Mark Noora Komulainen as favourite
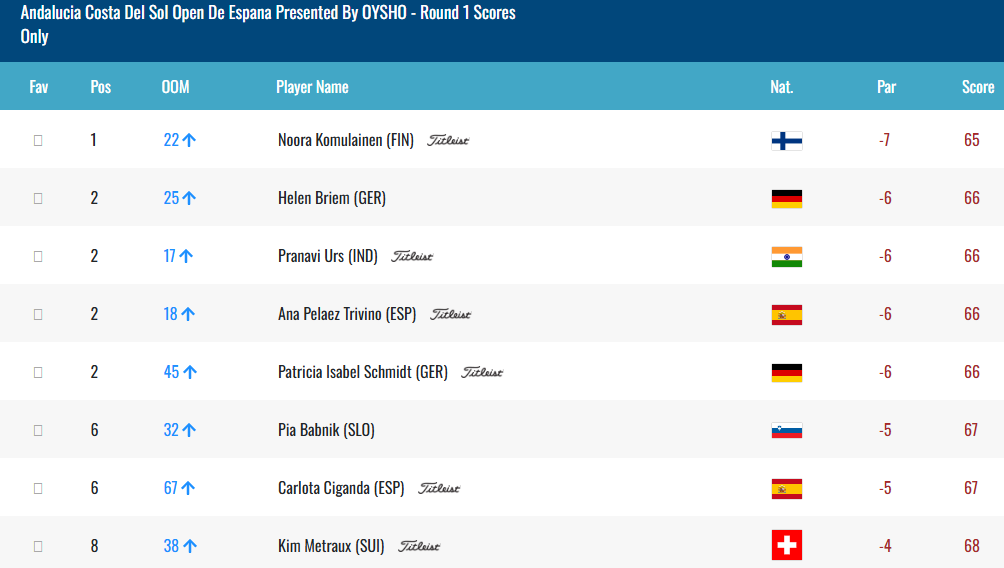Viewport: 1004px width, 568px height. tap(38, 140)
